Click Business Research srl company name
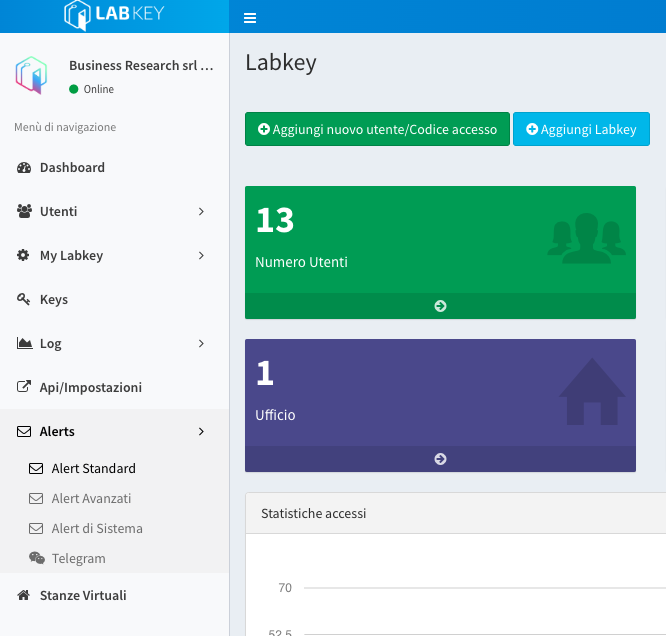 pos(141,65)
